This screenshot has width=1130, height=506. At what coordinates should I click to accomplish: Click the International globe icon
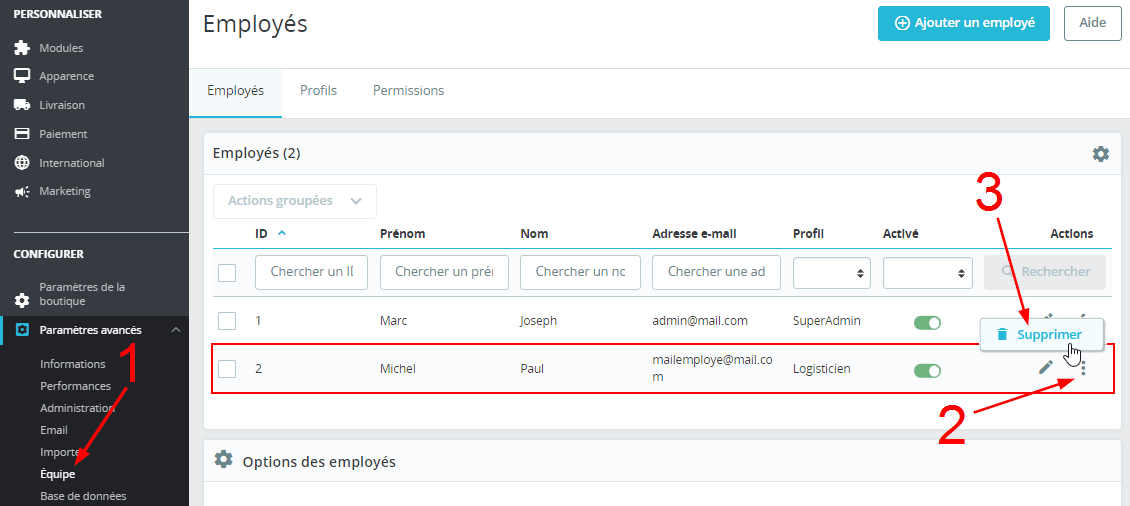tap(21, 163)
